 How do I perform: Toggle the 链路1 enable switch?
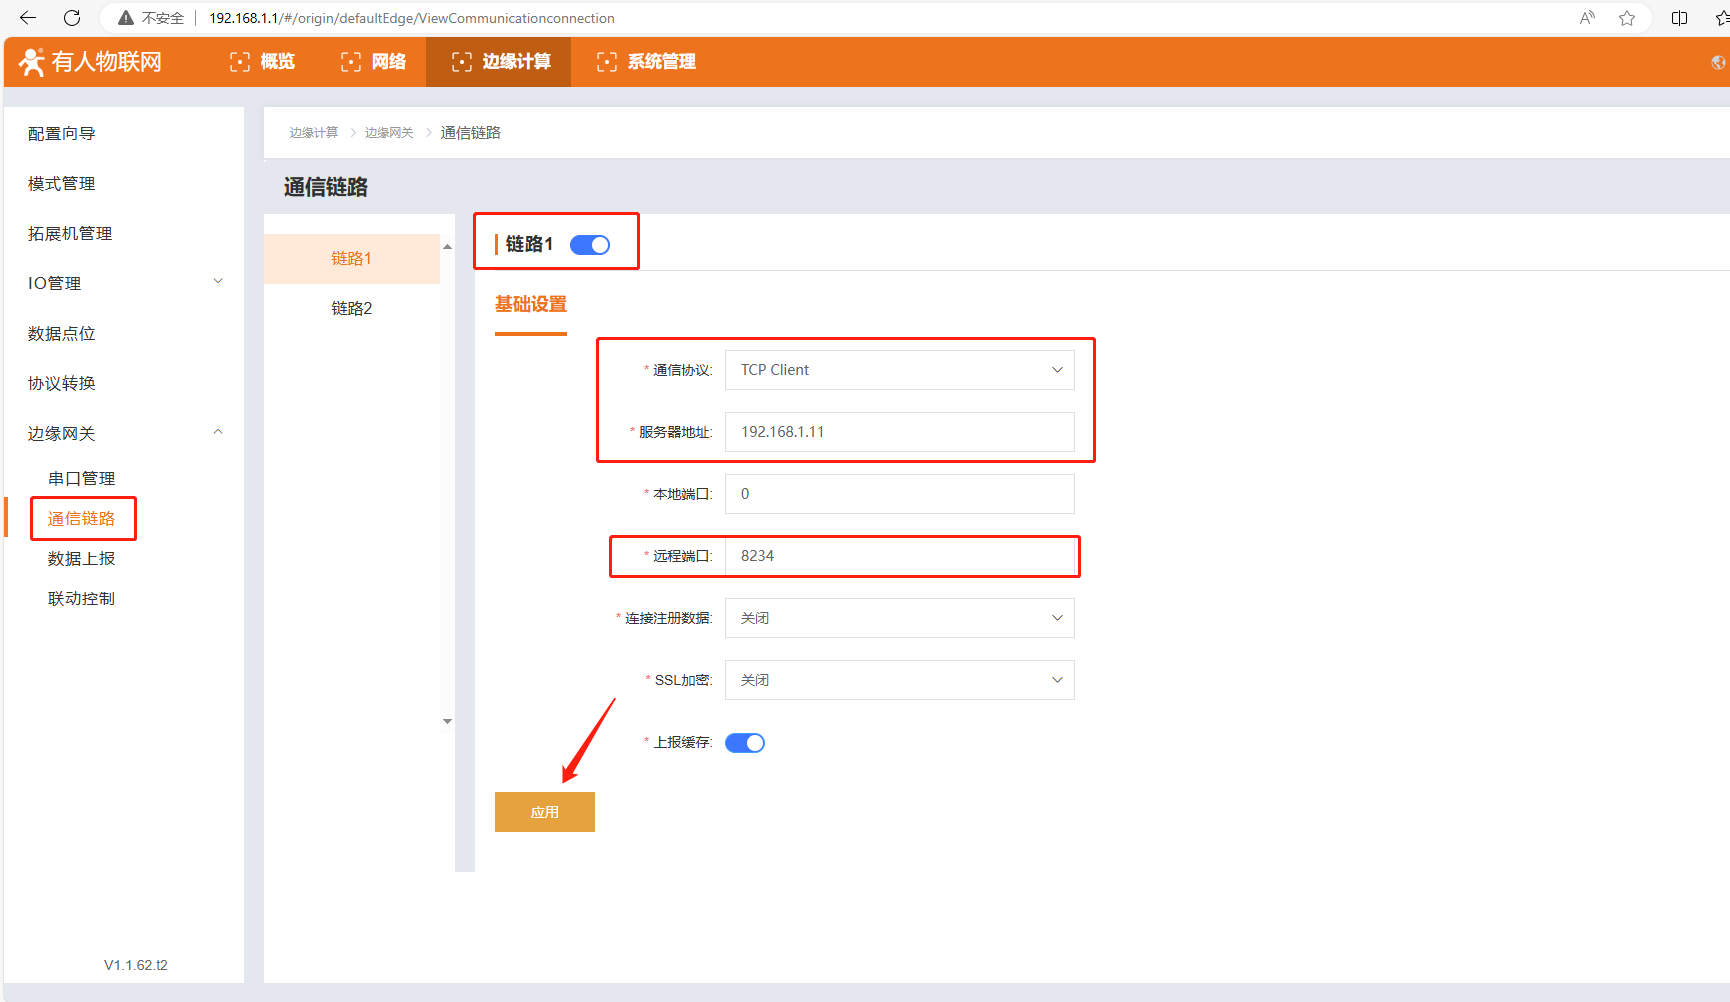[x=590, y=245]
